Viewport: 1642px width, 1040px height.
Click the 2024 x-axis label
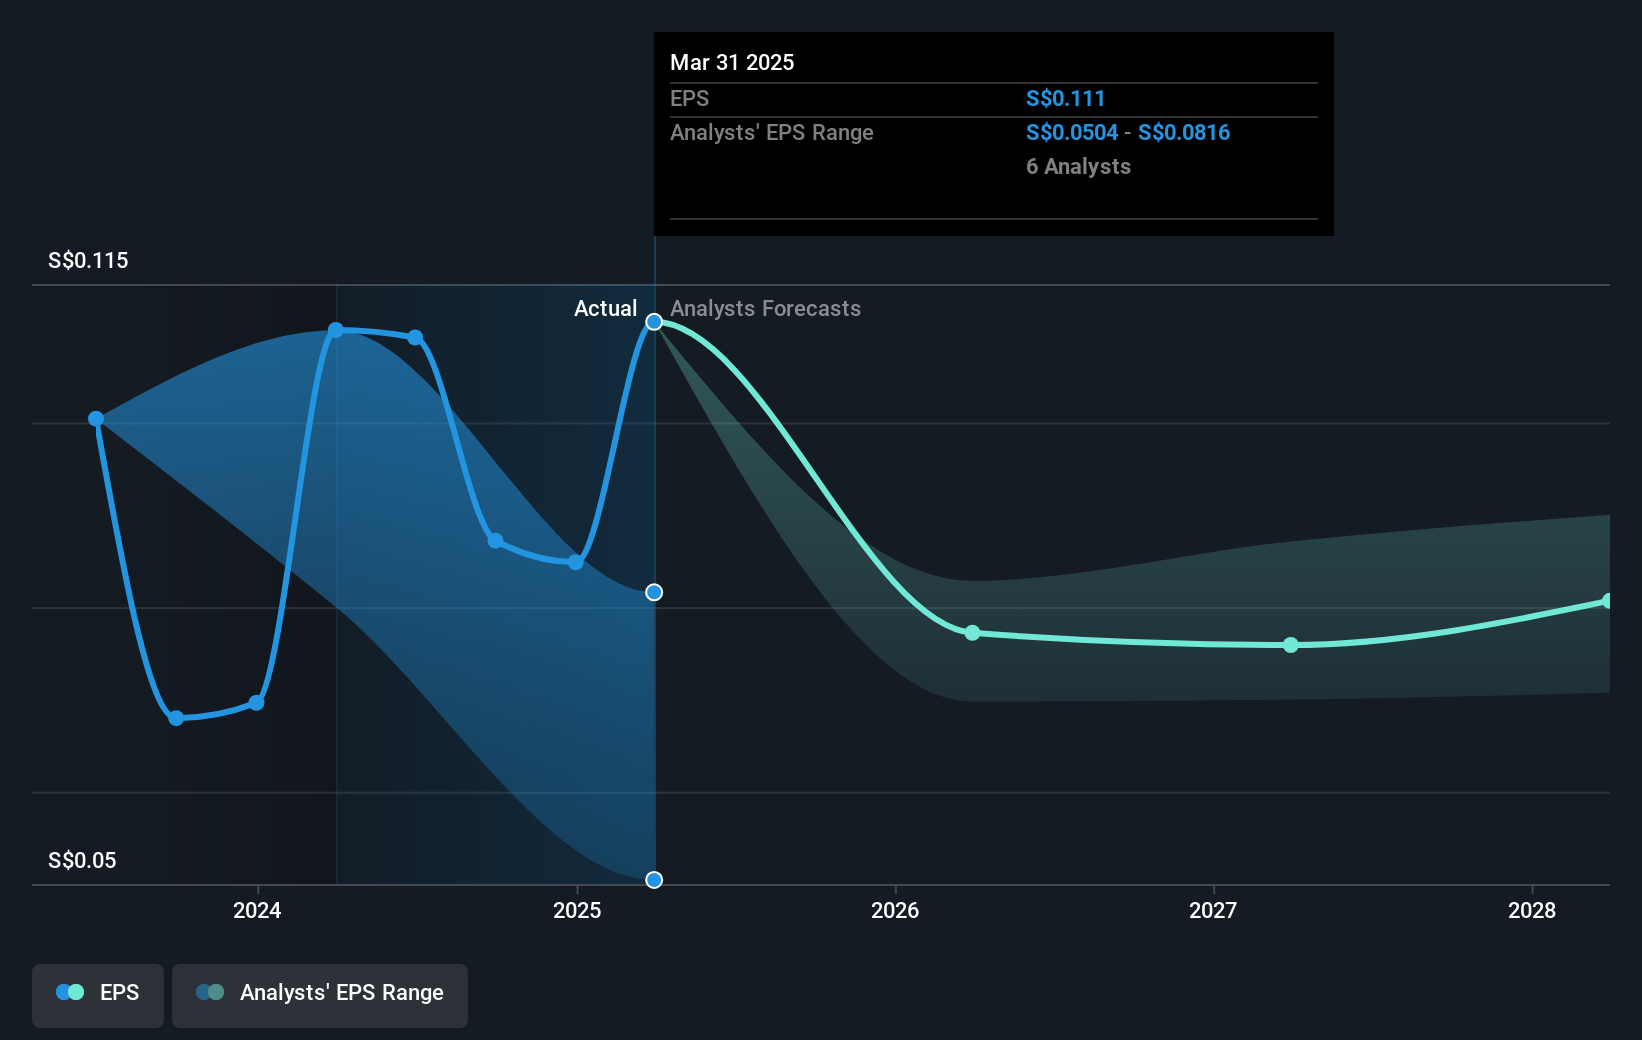[257, 910]
